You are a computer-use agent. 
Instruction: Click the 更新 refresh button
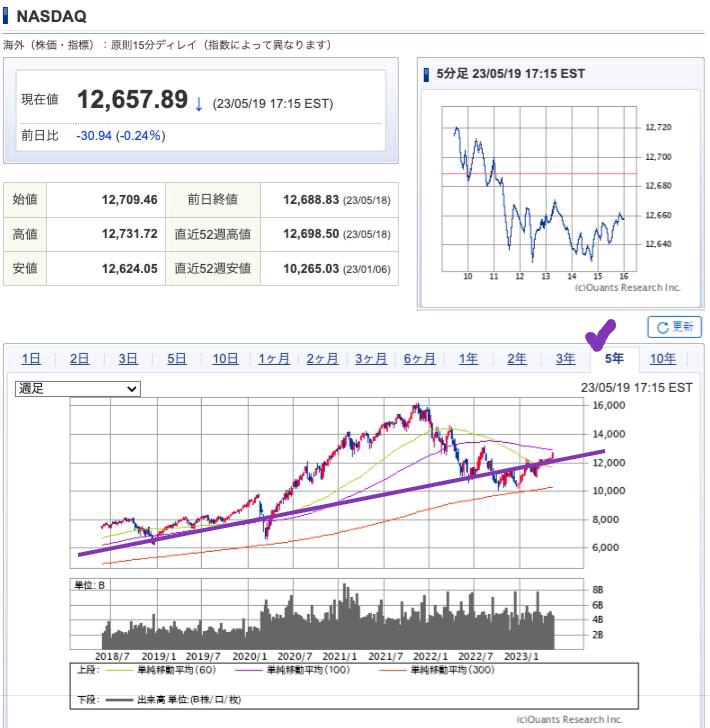pyautogui.click(x=674, y=327)
